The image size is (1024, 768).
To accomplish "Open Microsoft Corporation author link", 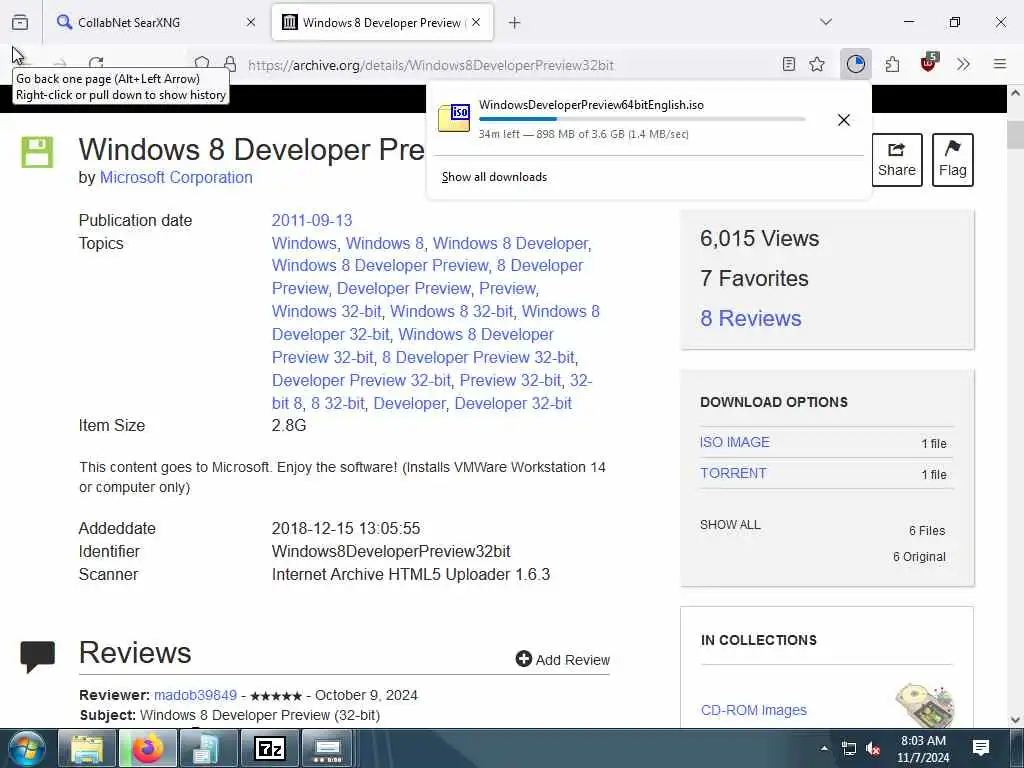I will tap(176, 178).
